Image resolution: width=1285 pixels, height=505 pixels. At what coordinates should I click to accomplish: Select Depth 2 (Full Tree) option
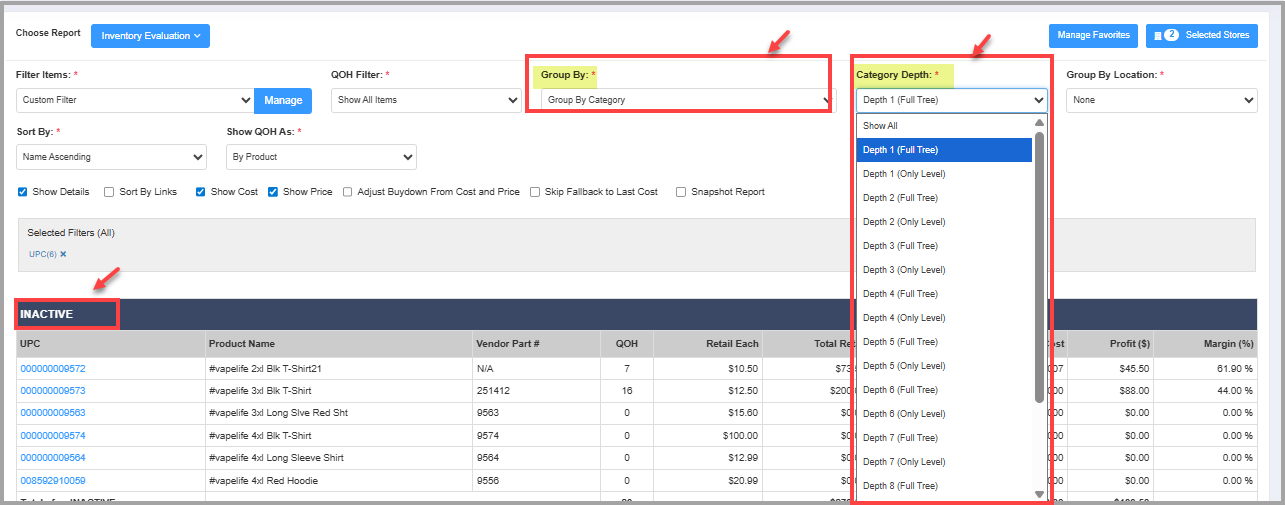click(900, 198)
